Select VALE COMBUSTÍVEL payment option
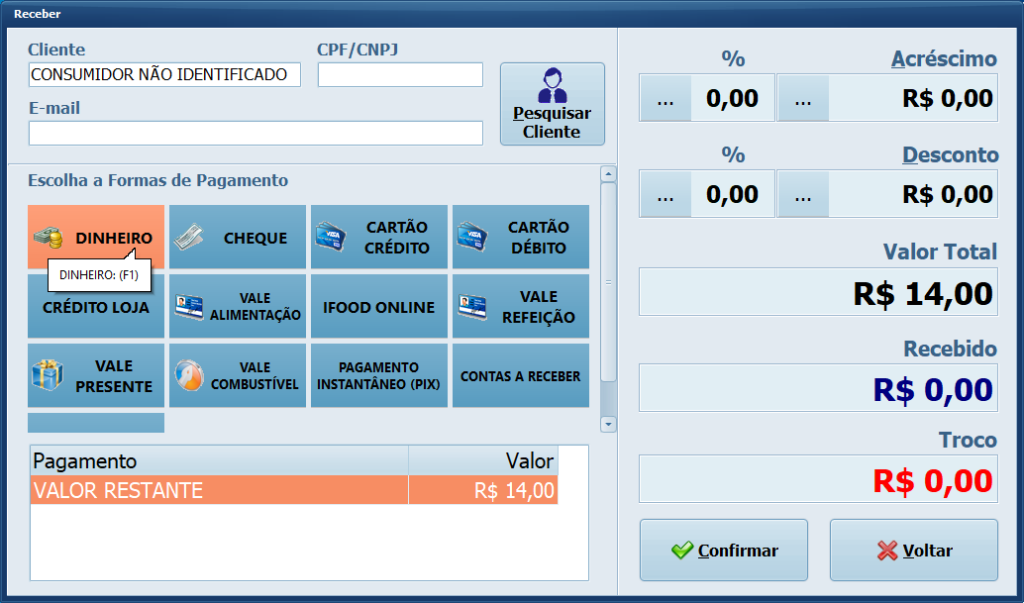Image resolution: width=1024 pixels, height=603 pixels. coord(237,376)
